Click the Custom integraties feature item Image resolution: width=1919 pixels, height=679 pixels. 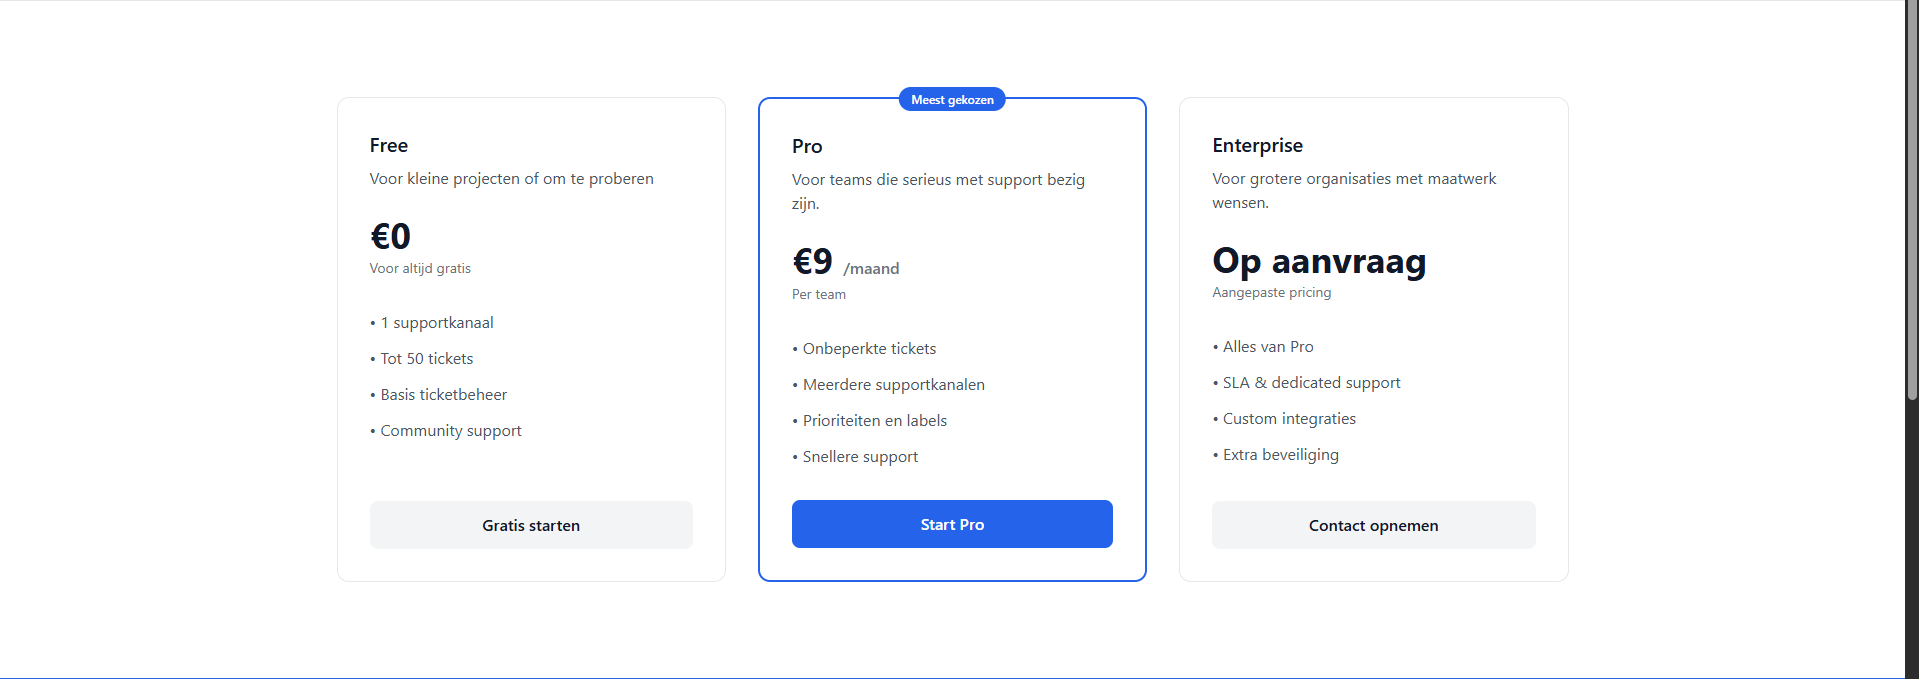point(1289,419)
